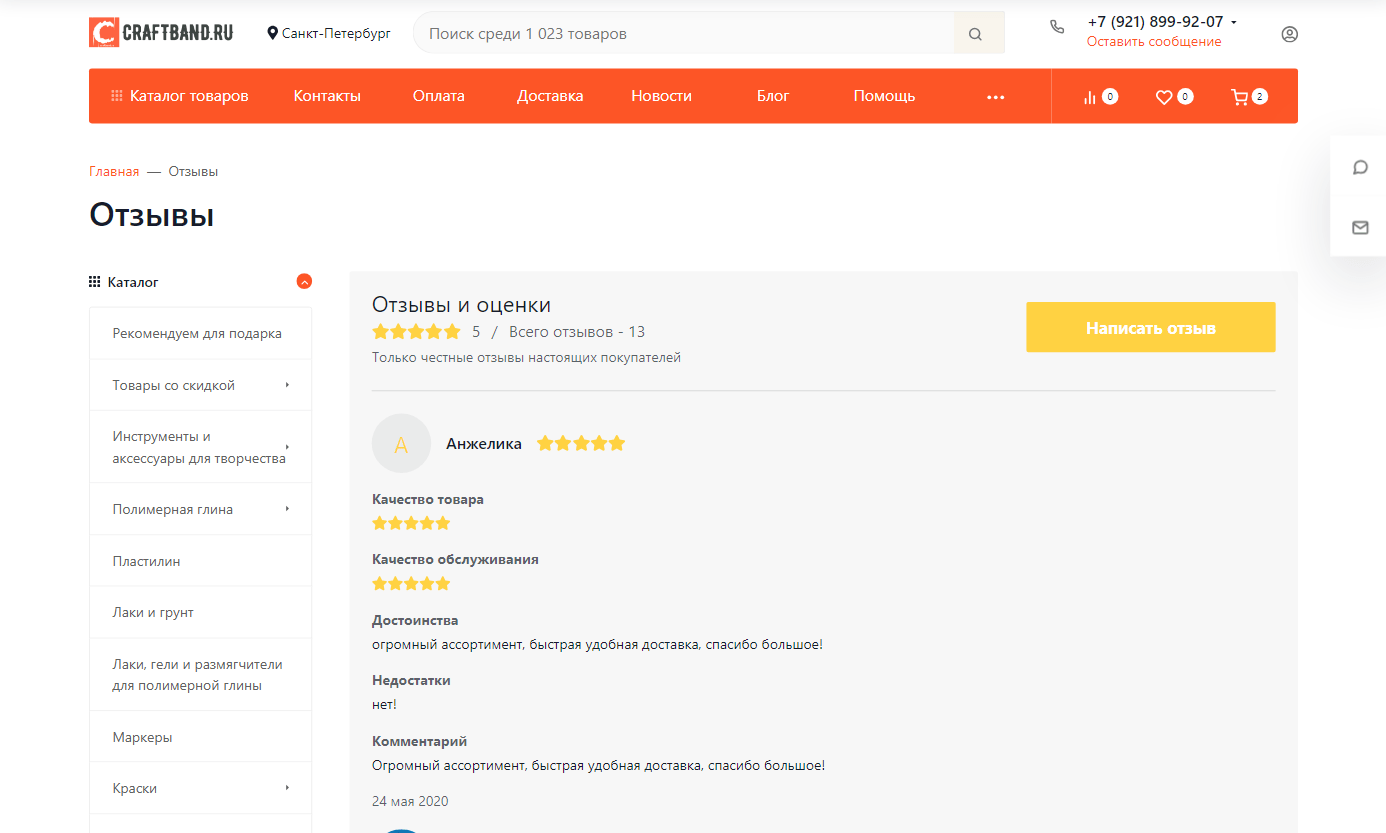Open the Доставка menu item
The height and width of the screenshot is (833, 1386).
tap(550, 96)
